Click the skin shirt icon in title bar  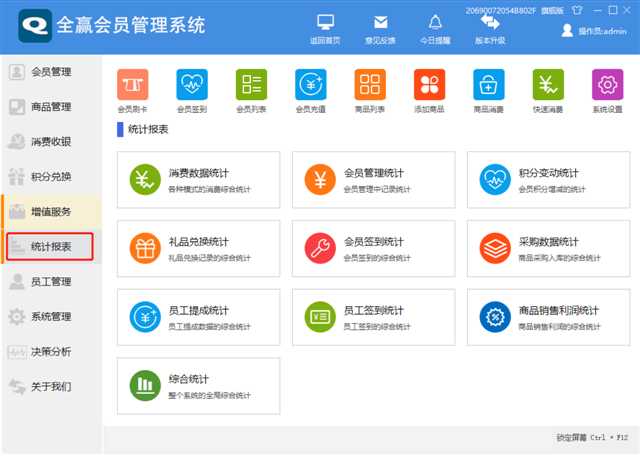click(577, 10)
